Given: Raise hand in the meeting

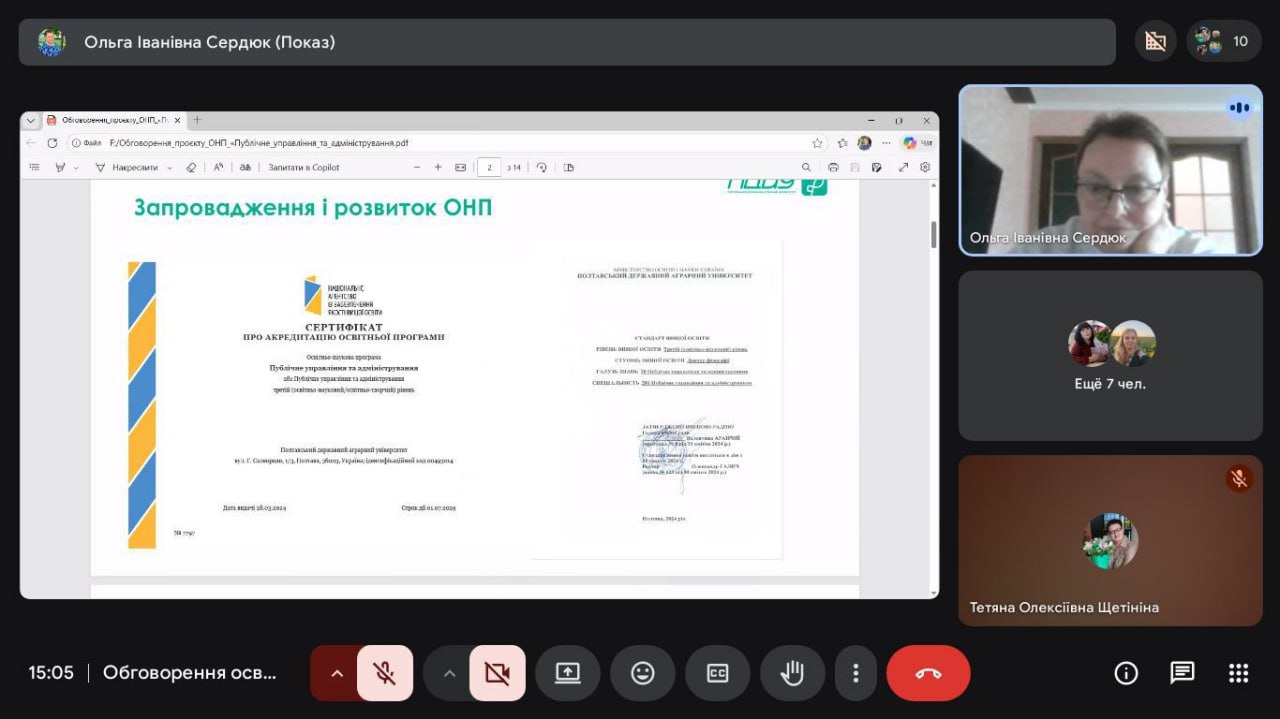Looking at the screenshot, I should (x=792, y=673).
